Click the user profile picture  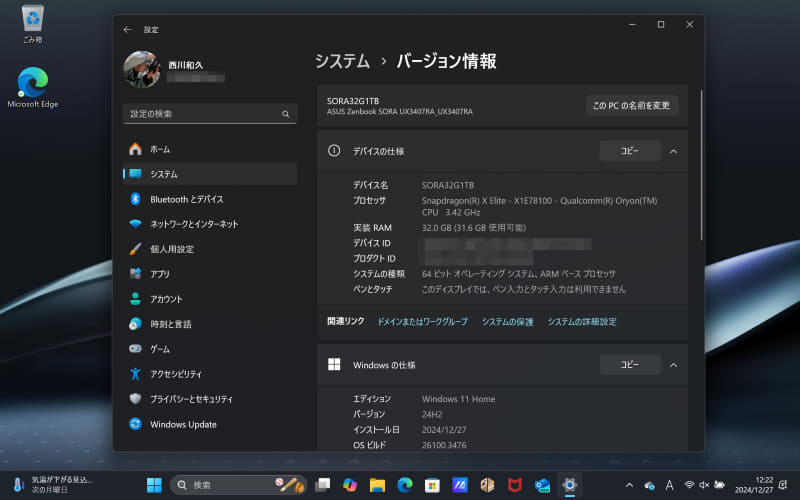pyautogui.click(x=141, y=69)
